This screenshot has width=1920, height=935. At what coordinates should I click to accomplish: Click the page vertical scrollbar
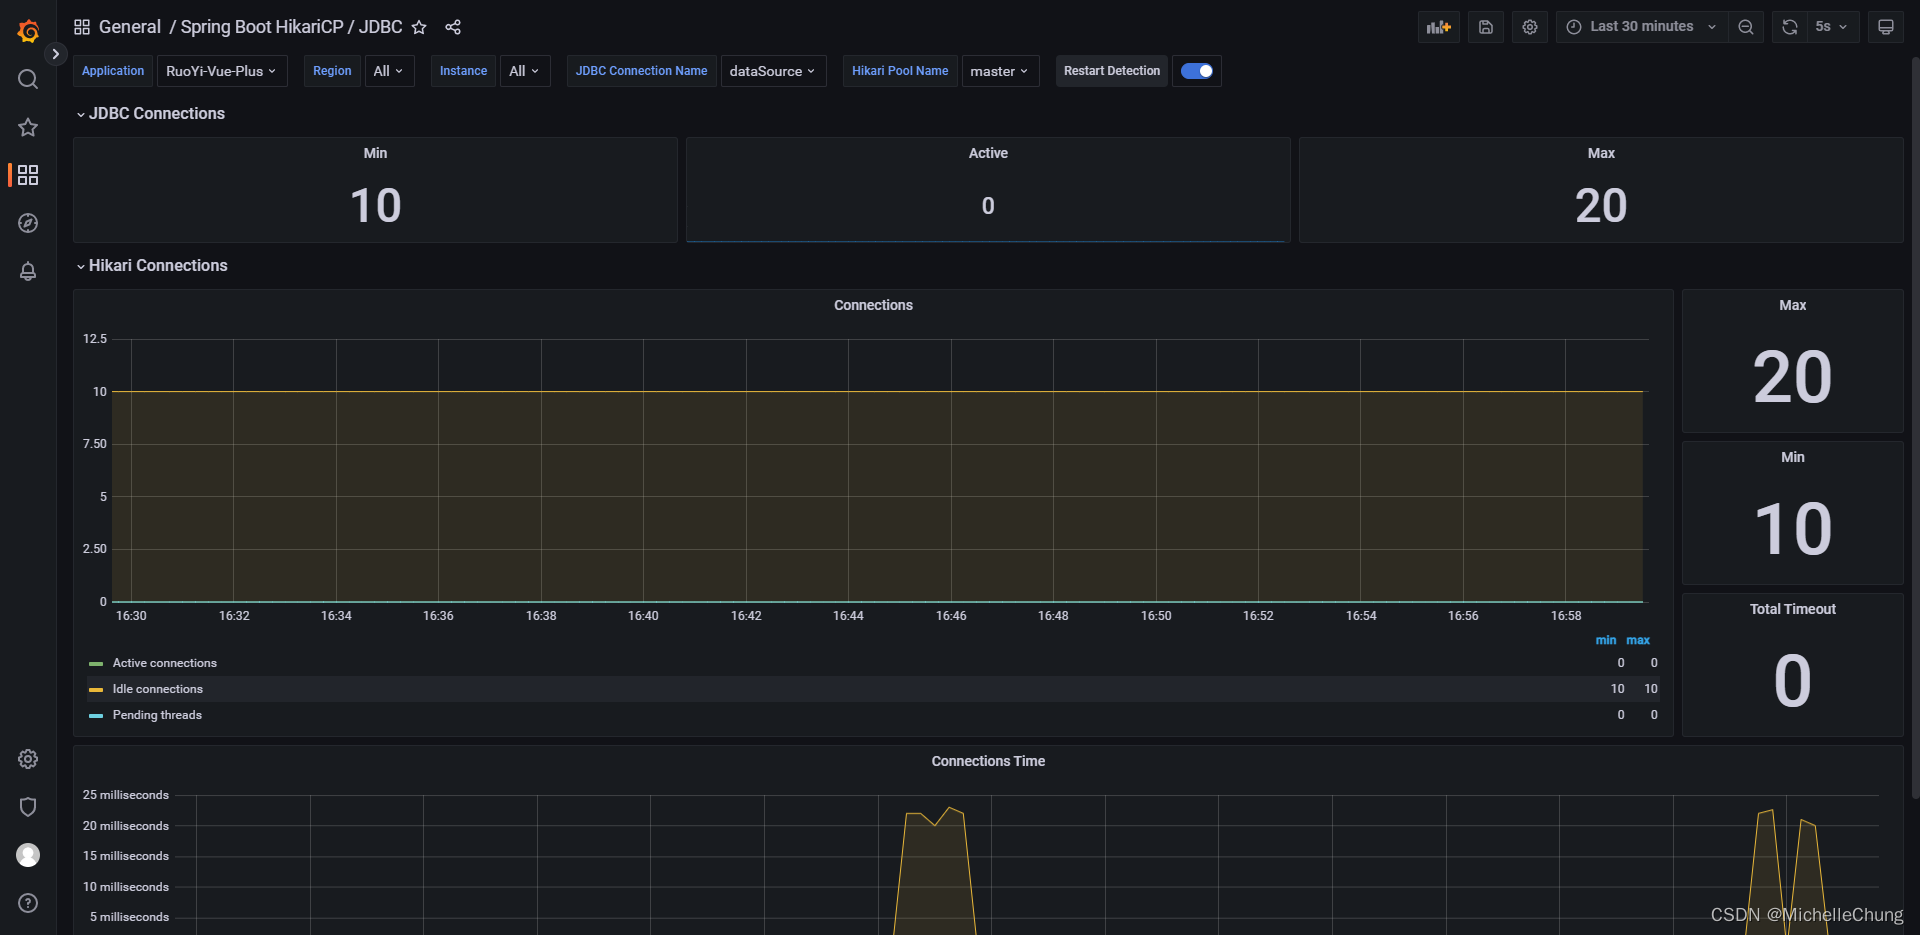[x=1915, y=430]
